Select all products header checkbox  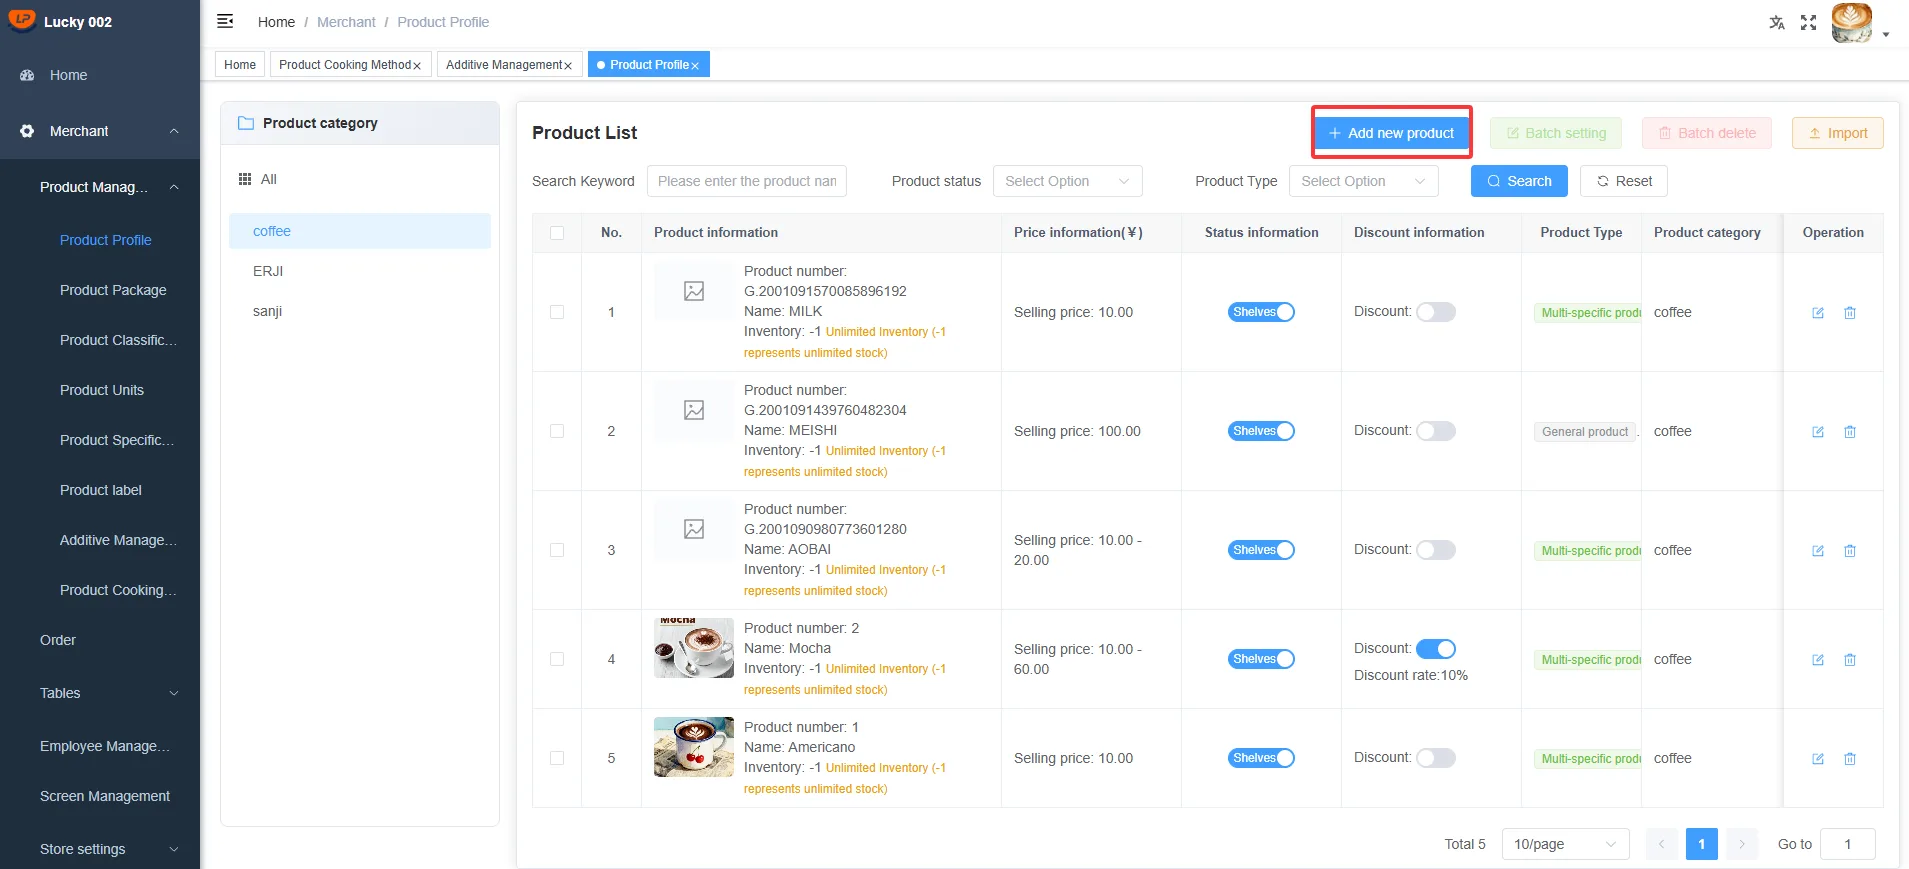tap(557, 233)
